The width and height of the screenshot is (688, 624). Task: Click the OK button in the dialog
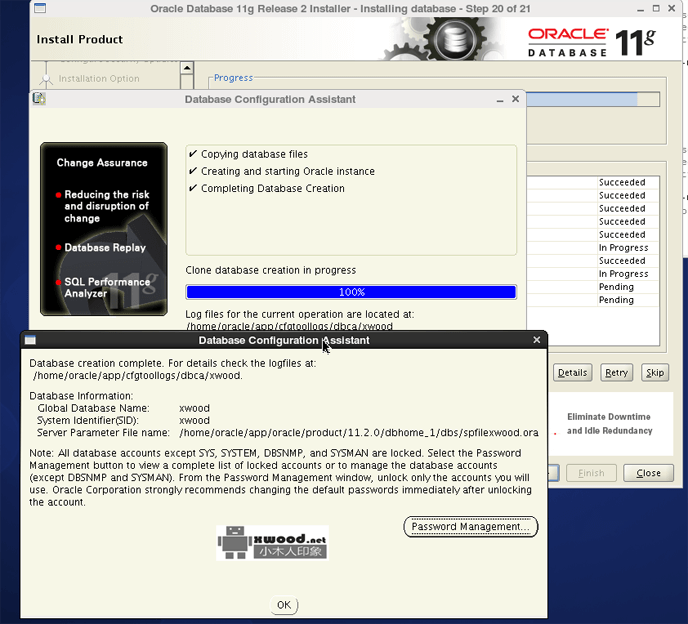tap(283, 605)
